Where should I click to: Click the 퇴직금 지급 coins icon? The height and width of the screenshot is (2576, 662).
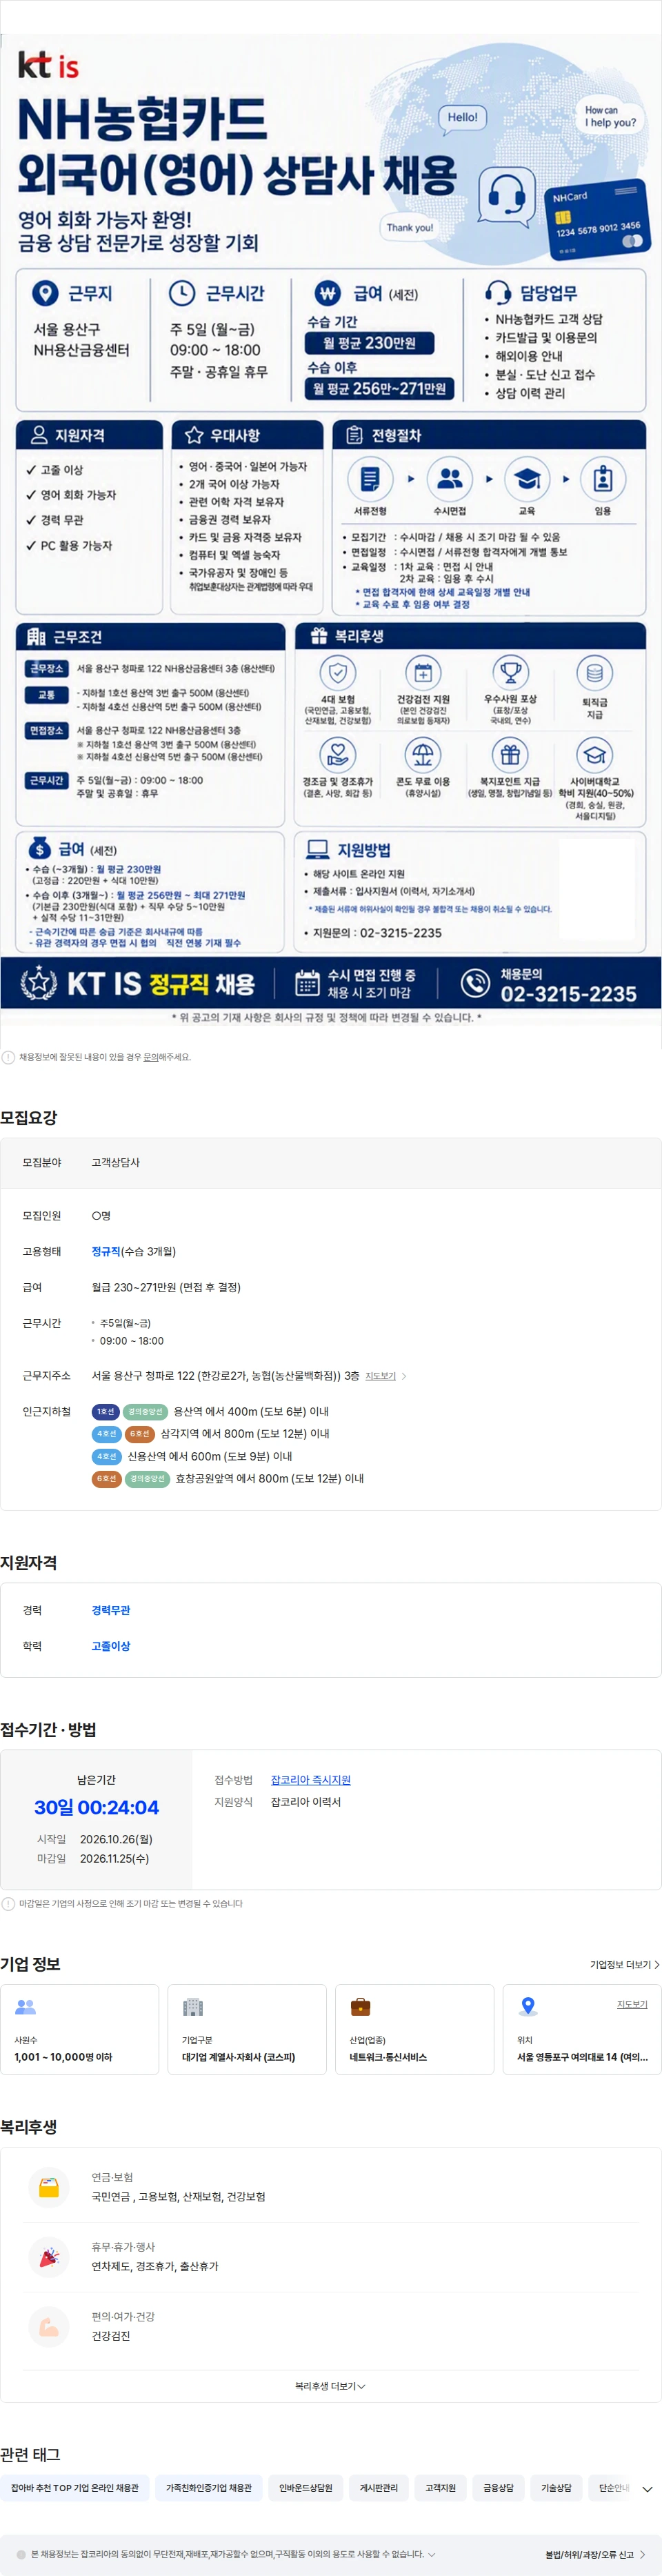coord(595,672)
